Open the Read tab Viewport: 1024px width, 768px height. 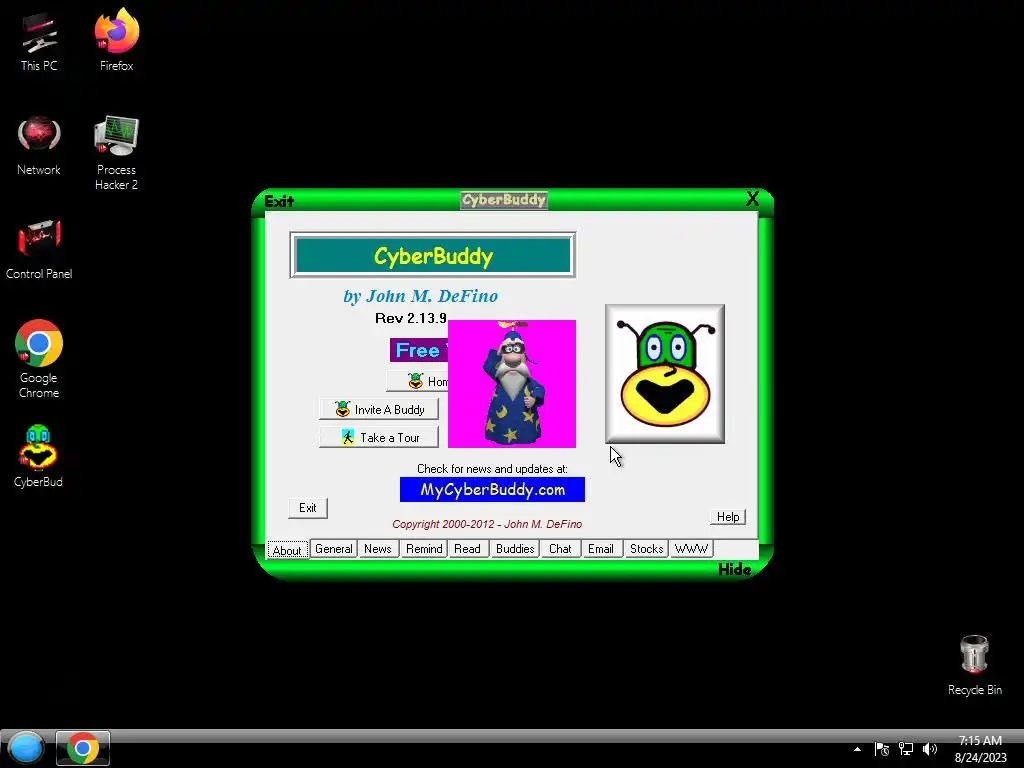(468, 549)
